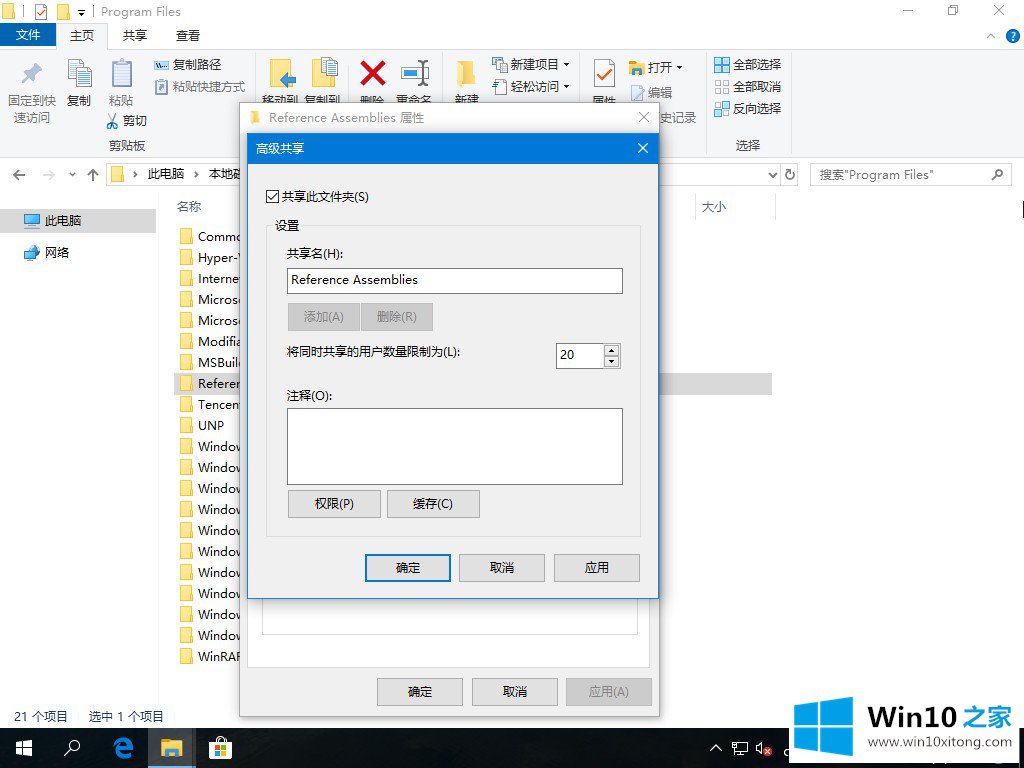Click the red Delete (删除) X icon
1024x768 pixels.
(373, 73)
